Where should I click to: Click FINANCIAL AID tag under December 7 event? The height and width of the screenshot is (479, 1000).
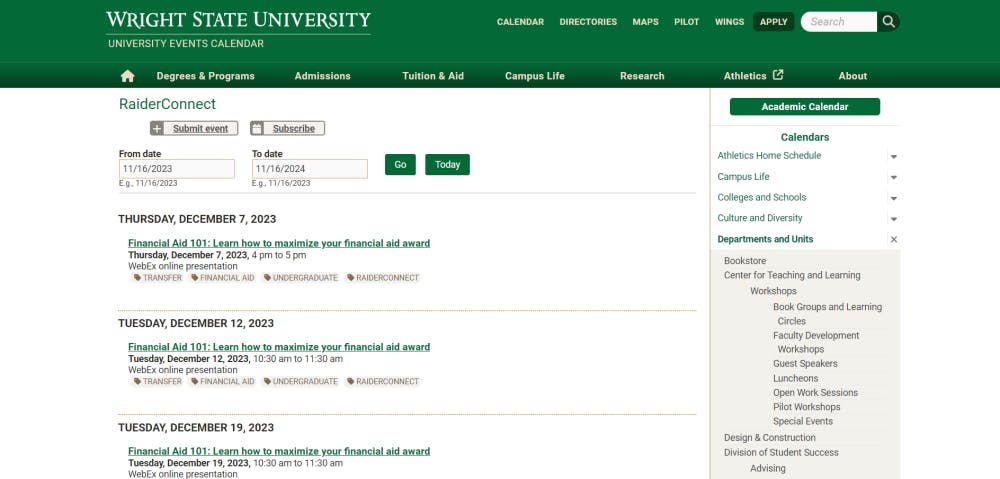223,277
